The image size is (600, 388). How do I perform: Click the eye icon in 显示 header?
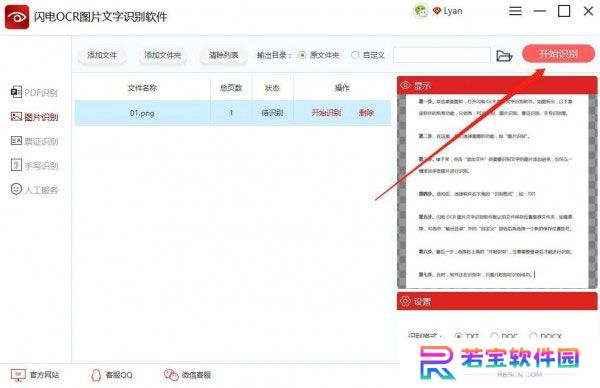405,85
